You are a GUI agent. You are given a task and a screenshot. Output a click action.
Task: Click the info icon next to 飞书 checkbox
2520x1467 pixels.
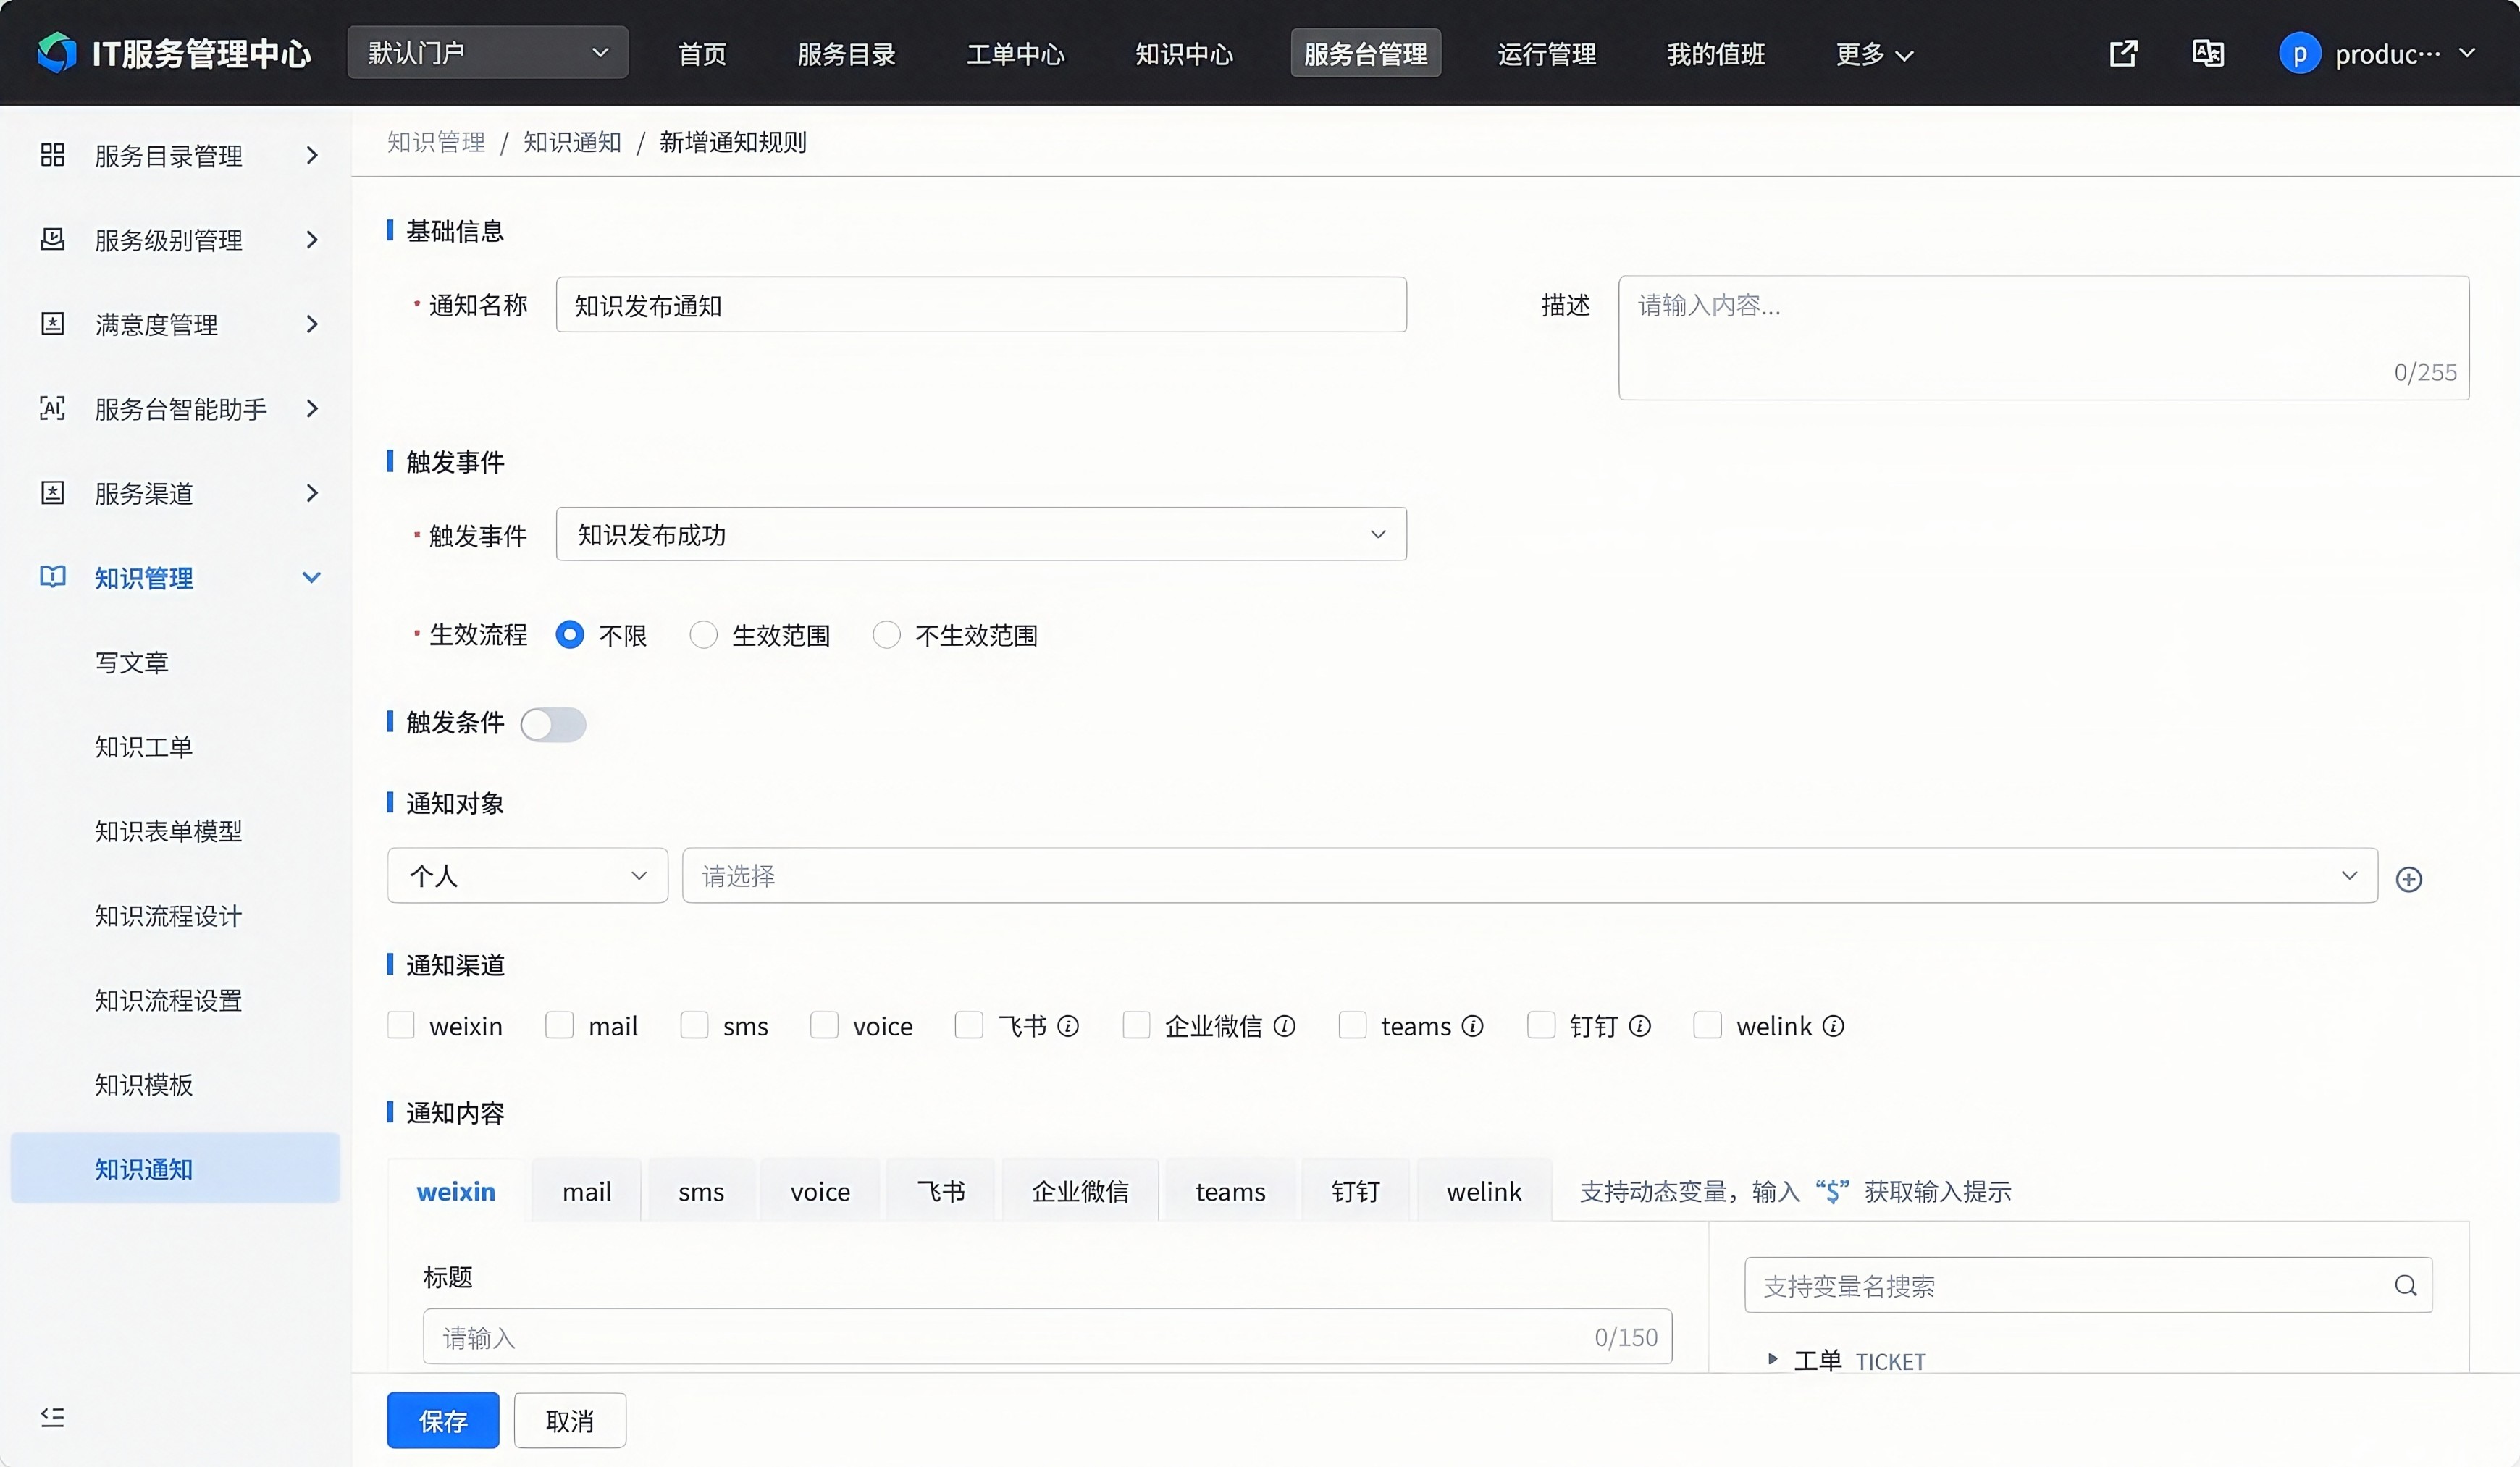(x=1068, y=1026)
